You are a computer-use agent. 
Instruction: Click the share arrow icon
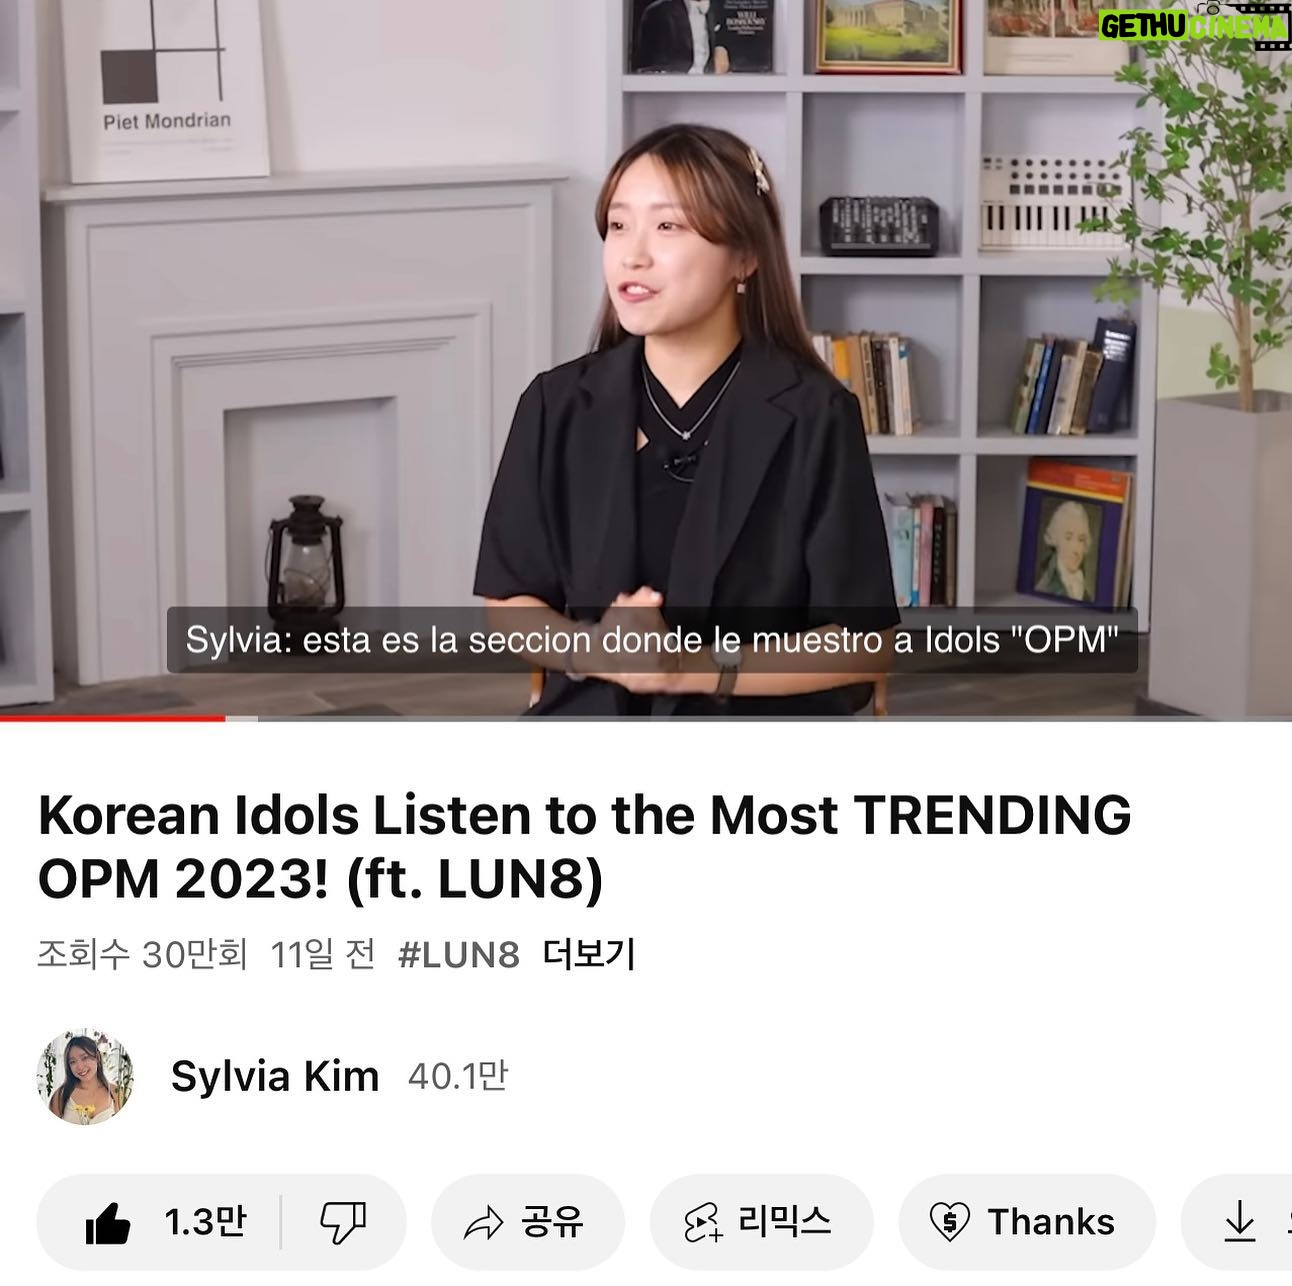pos(483,1222)
